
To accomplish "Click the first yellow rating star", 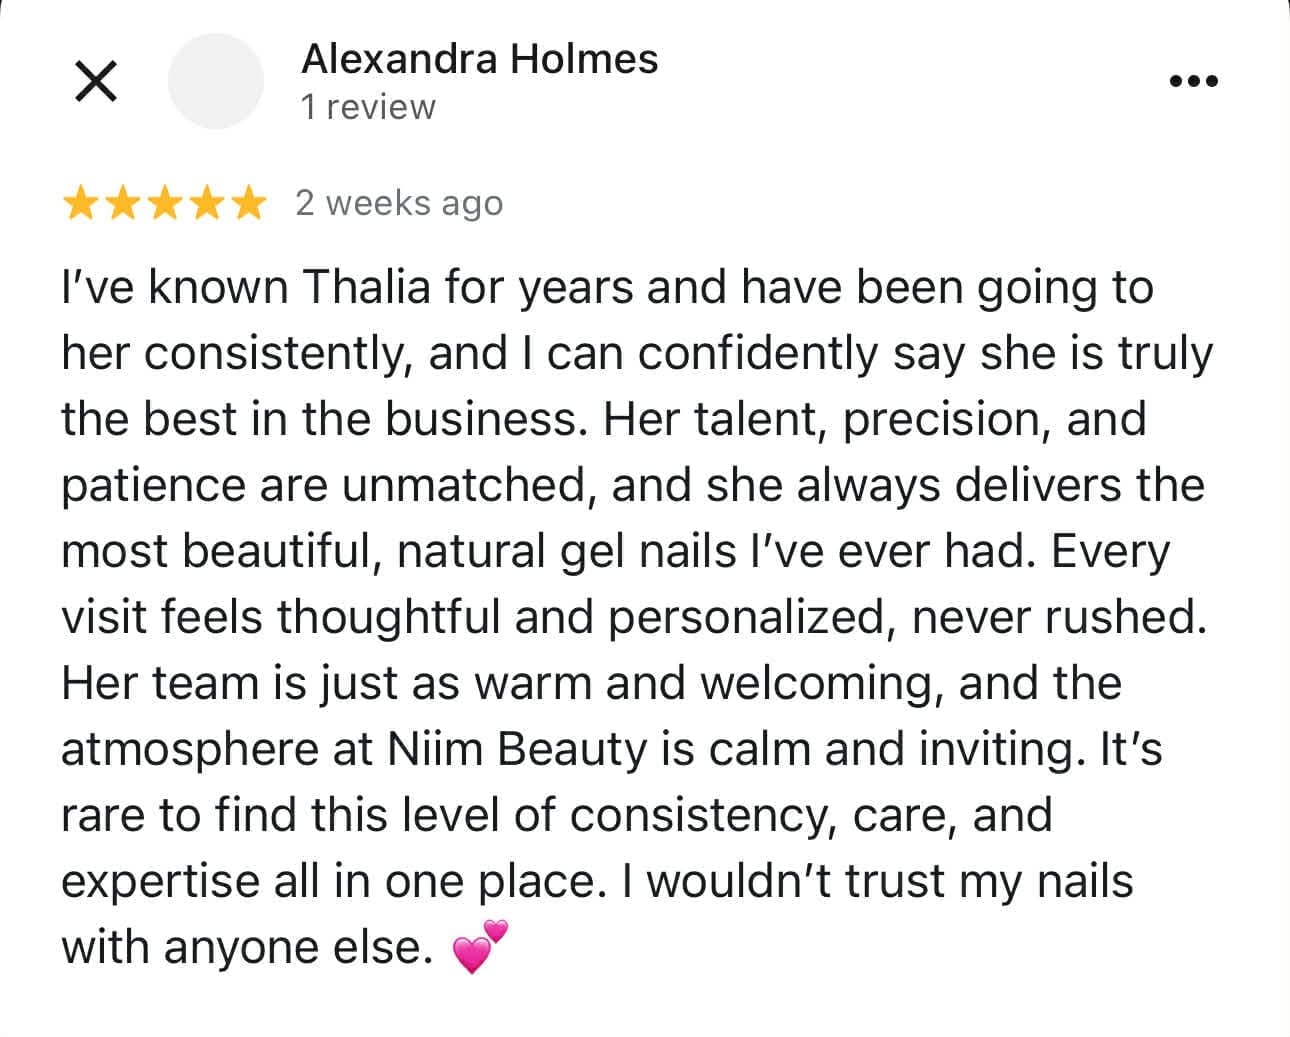I will [79, 204].
